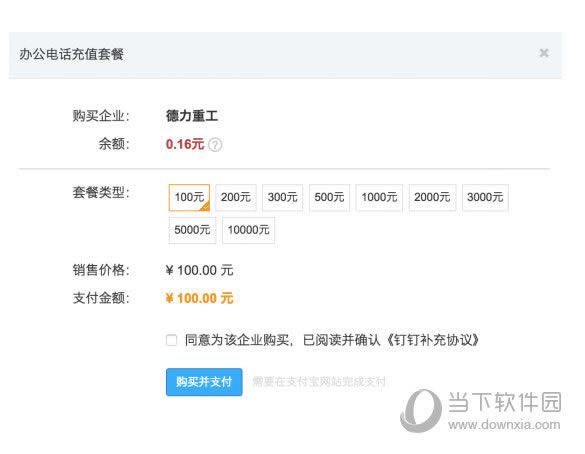
Task: Choose the 1000元 package
Action: point(379,197)
